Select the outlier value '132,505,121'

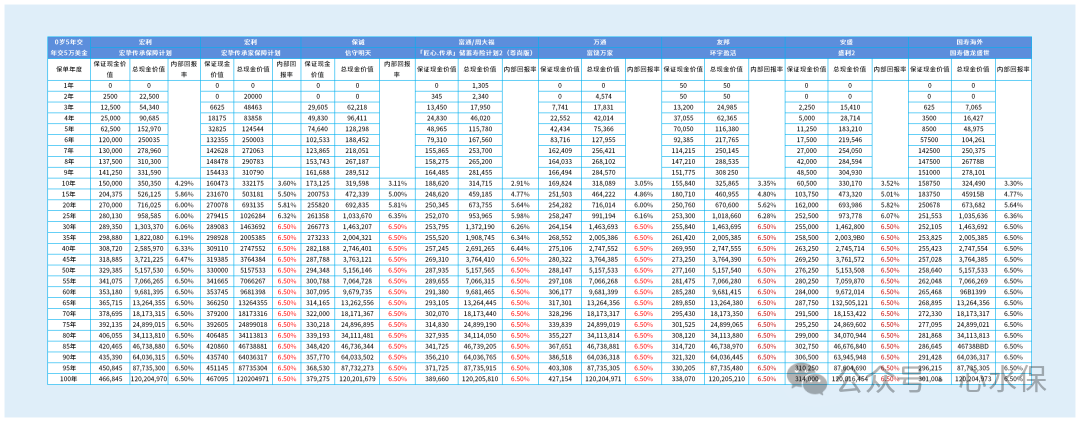[851, 304]
